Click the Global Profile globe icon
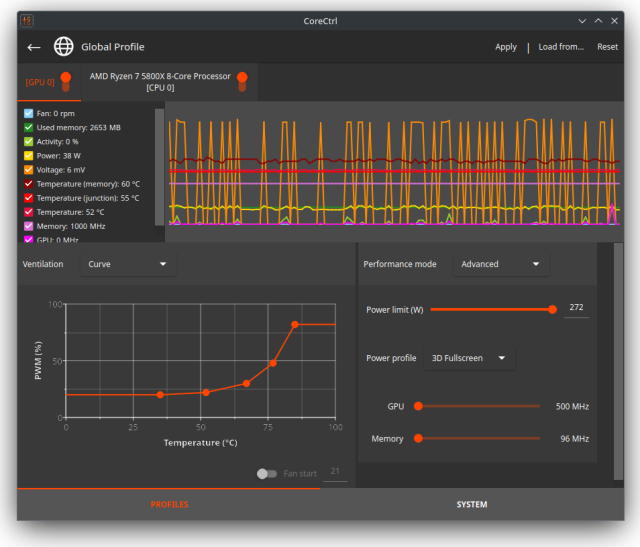Image resolution: width=640 pixels, height=547 pixels. [64, 47]
